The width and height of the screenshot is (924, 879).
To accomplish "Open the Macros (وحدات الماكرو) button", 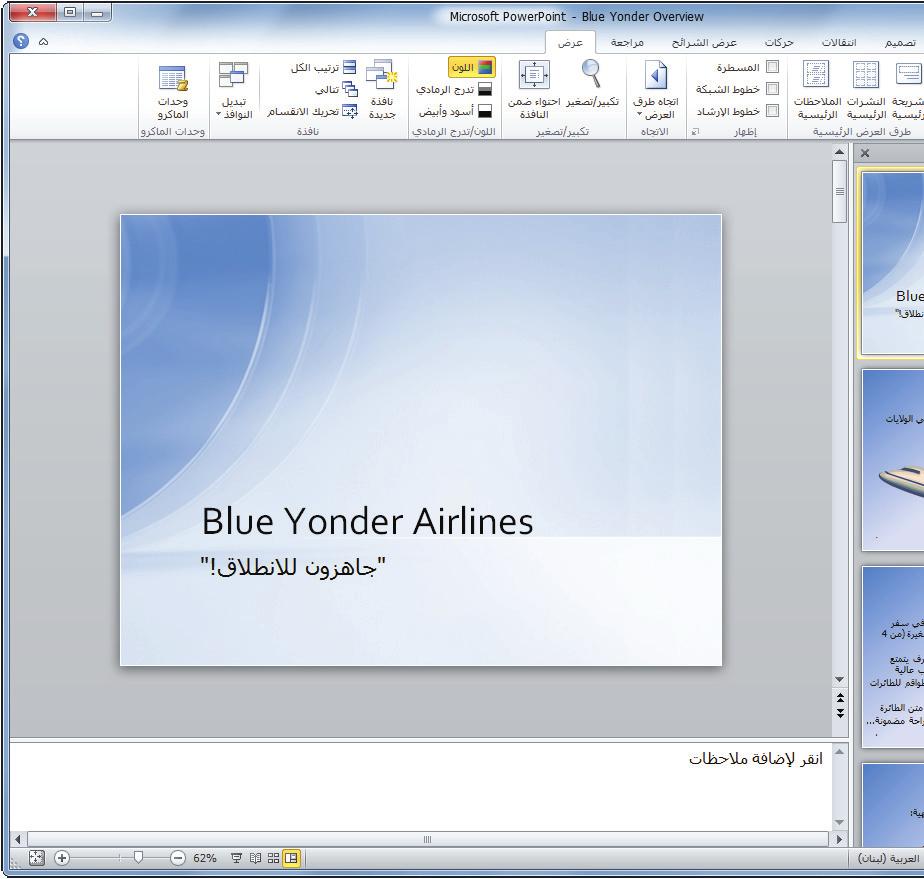I will tap(173, 91).
